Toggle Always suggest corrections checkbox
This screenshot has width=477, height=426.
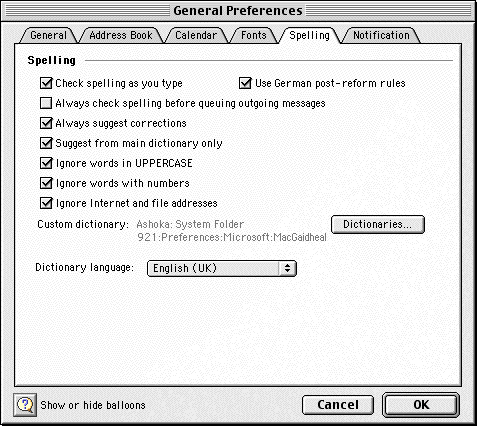pyautogui.click(x=46, y=123)
